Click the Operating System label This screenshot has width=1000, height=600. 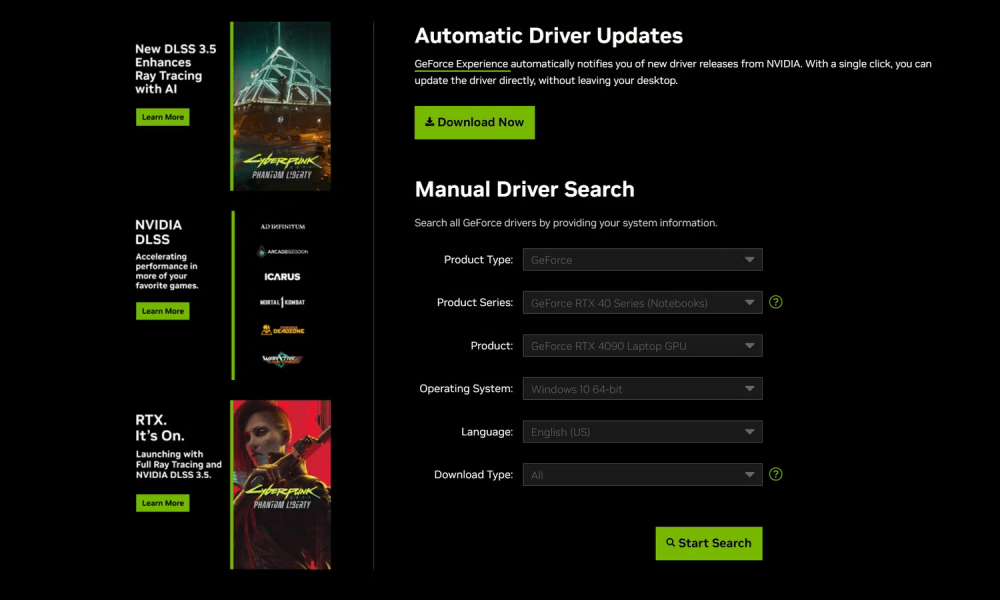click(x=466, y=388)
